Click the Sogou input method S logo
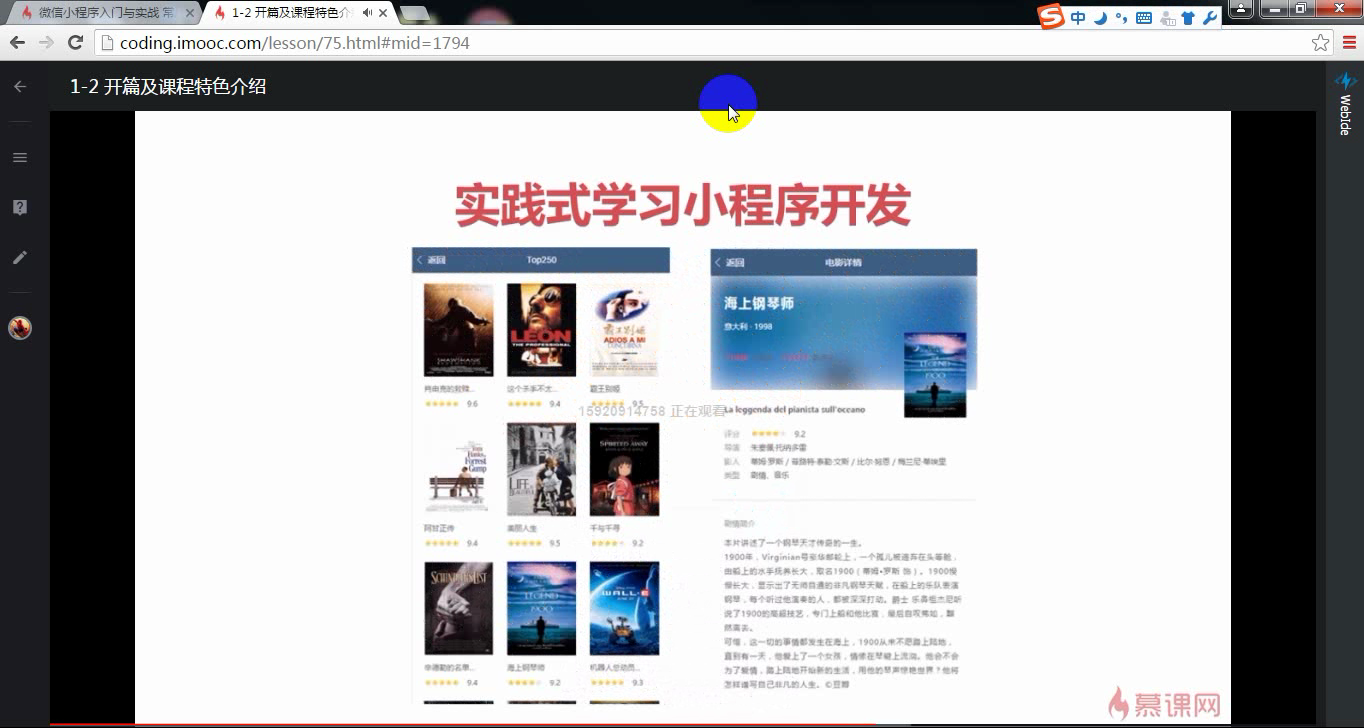The width and height of the screenshot is (1364, 728). point(1050,17)
